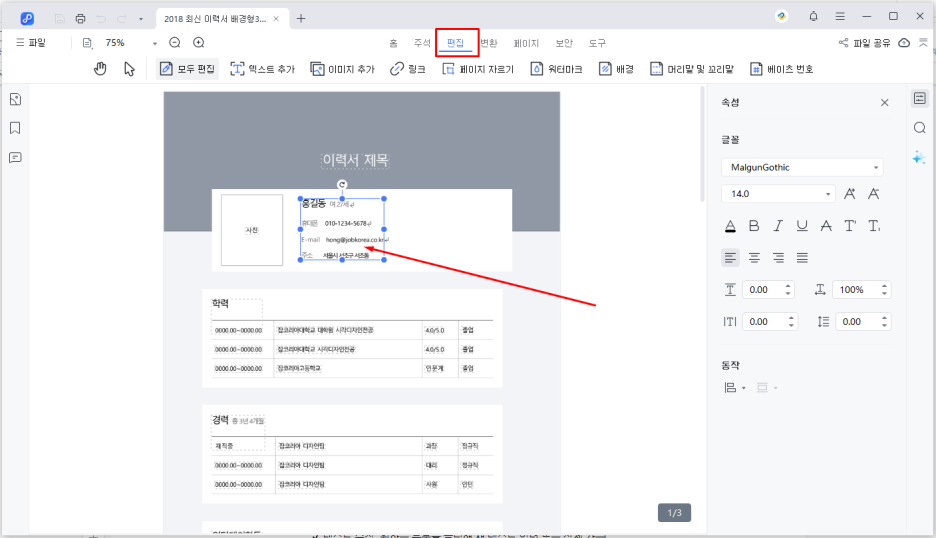Open the 14.0 font size dropdown

coord(778,194)
